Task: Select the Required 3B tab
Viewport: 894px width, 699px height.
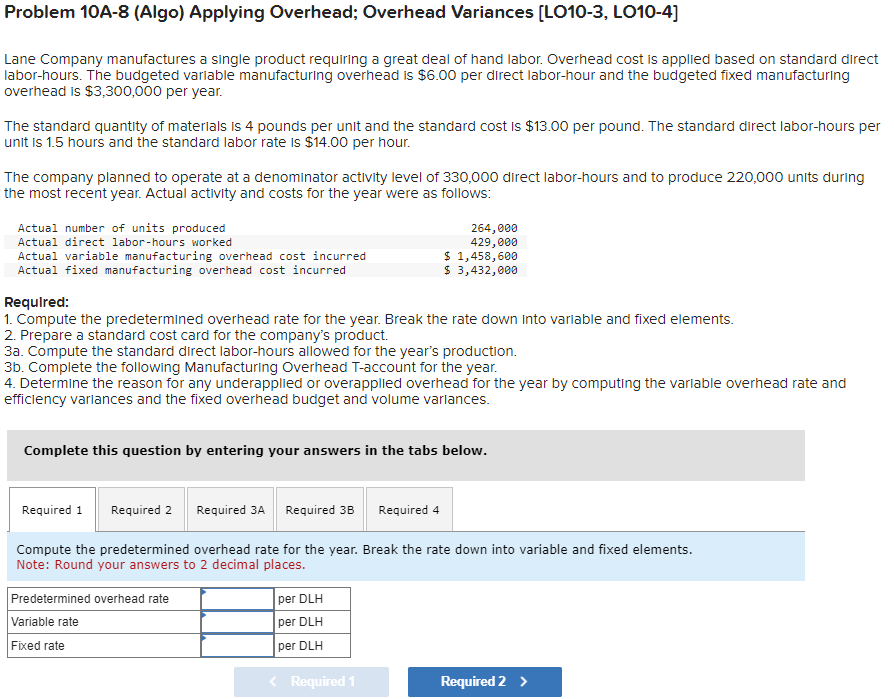Action: click(x=319, y=509)
